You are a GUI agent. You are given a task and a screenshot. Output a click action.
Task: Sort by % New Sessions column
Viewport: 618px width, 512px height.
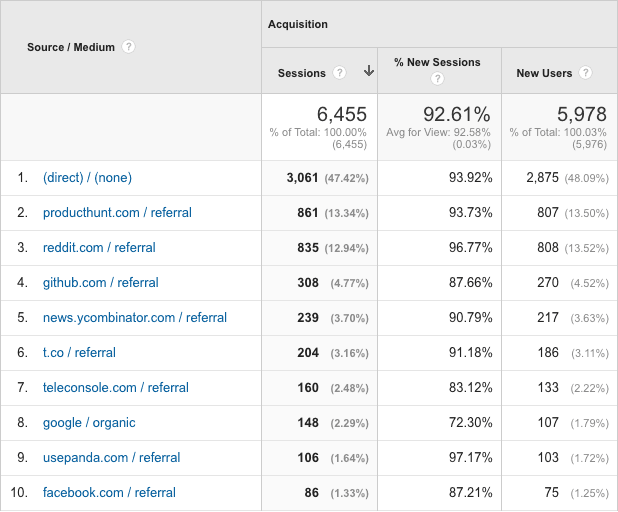(437, 62)
